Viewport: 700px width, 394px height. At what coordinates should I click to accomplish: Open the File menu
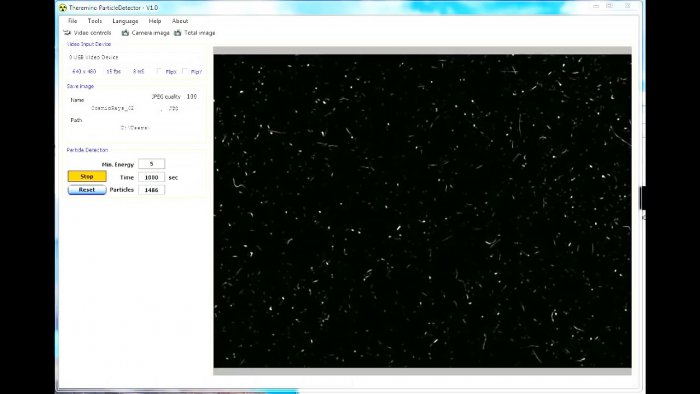(72, 21)
